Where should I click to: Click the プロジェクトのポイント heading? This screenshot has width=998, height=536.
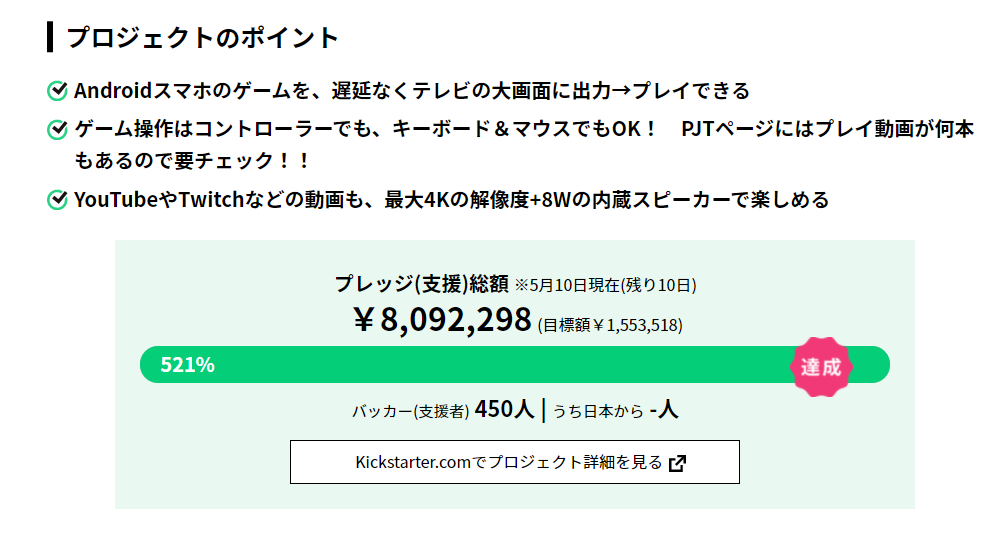(203, 38)
